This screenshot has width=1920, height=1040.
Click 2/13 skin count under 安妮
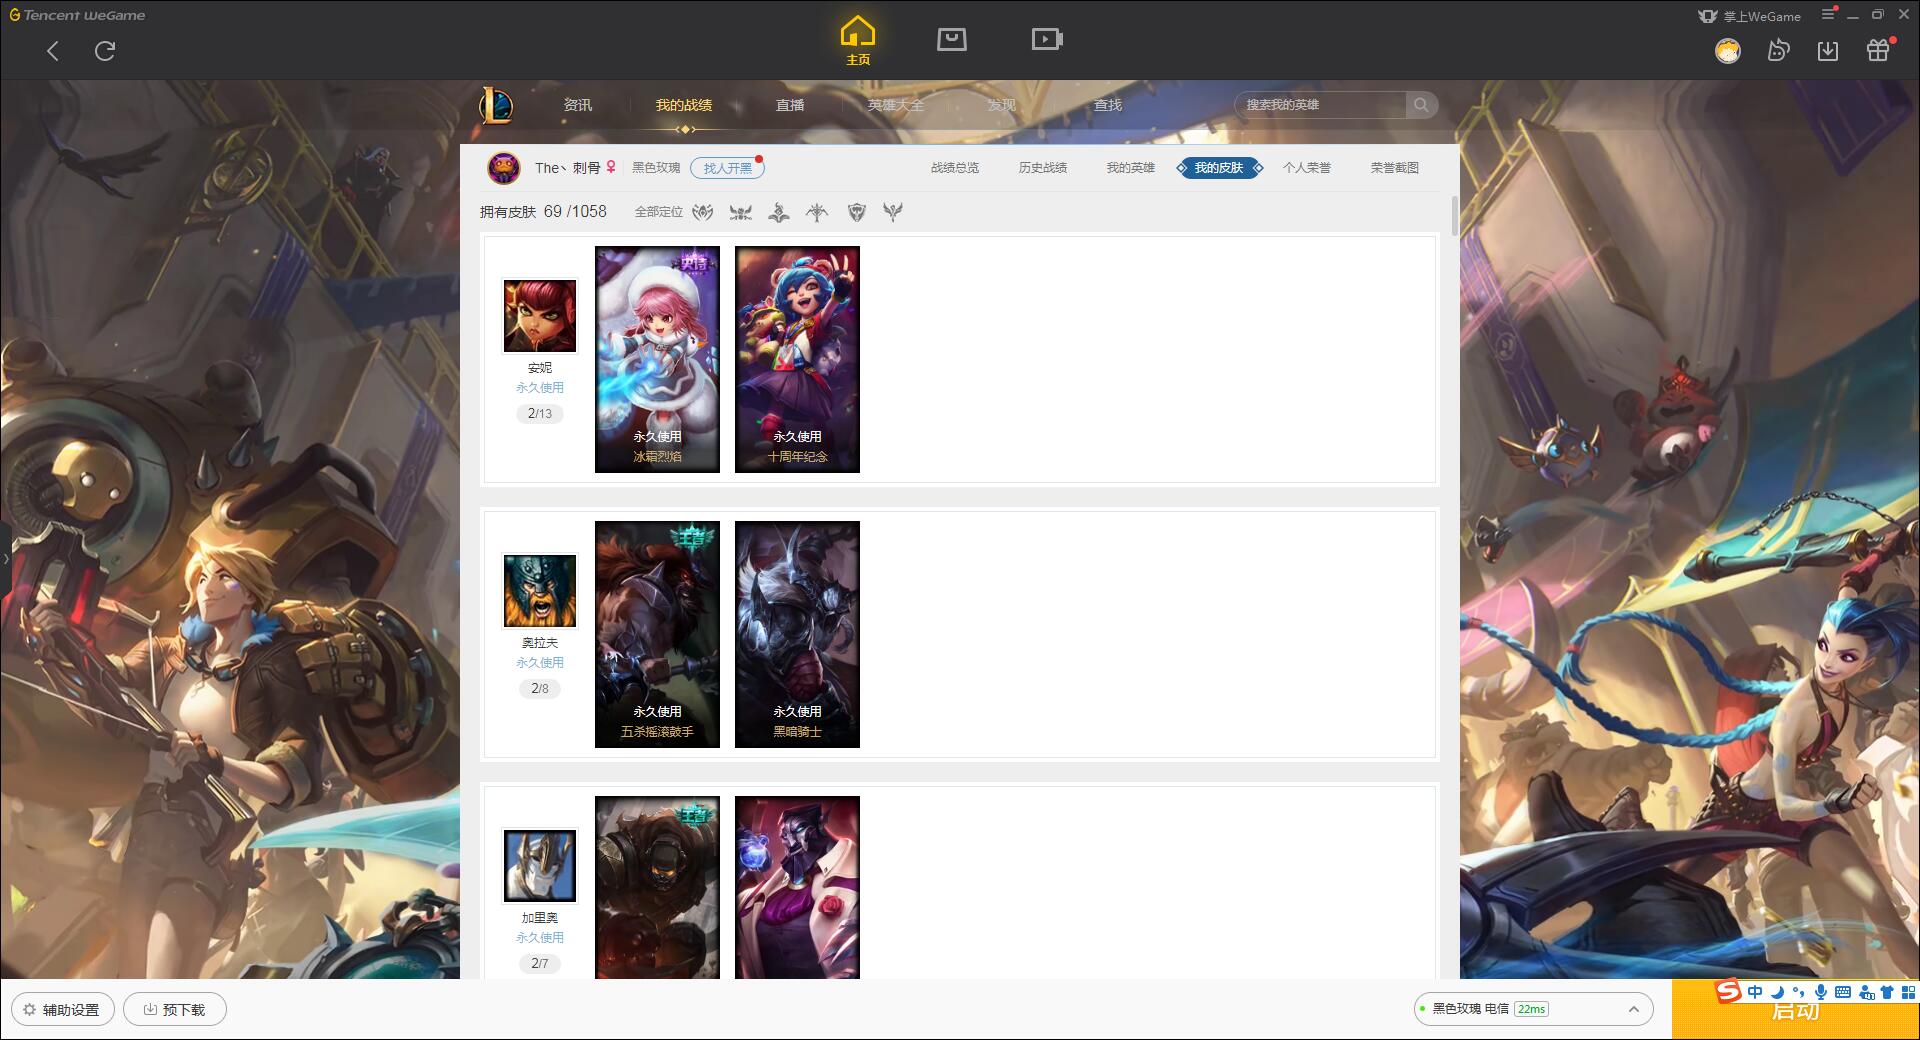[x=540, y=413]
